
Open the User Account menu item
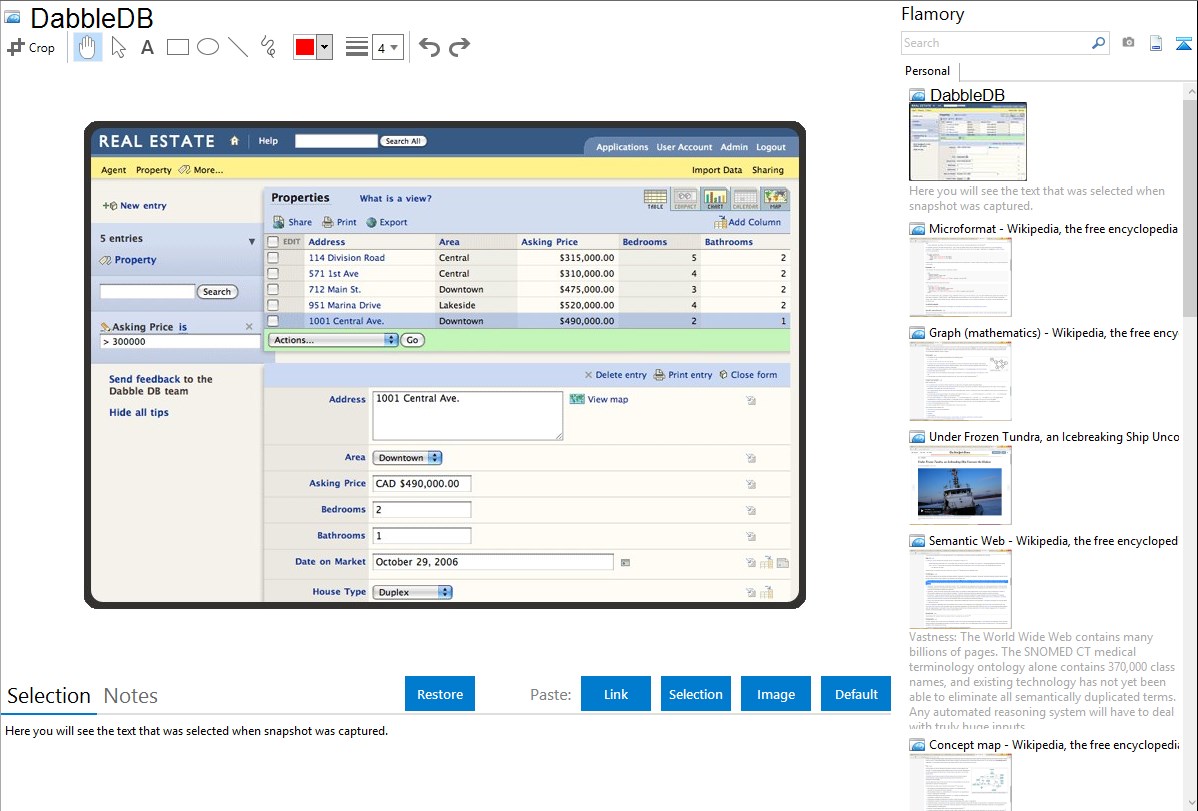click(684, 147)
